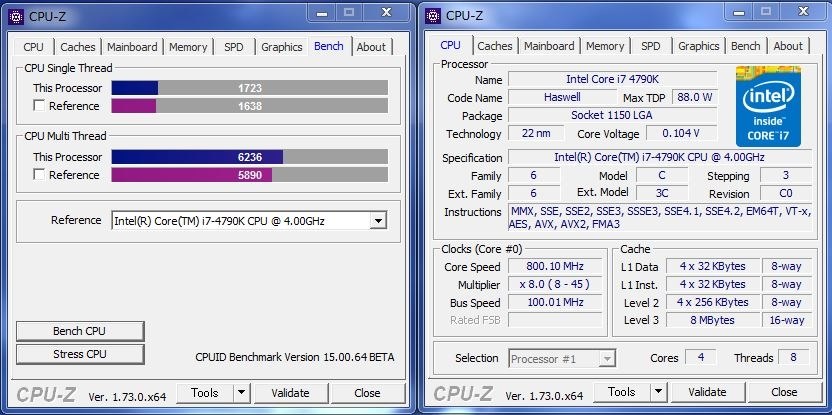This screenshot has height=415, width=832.
Task: Open the Memory tab in the right CPU window
Action: 605,46
